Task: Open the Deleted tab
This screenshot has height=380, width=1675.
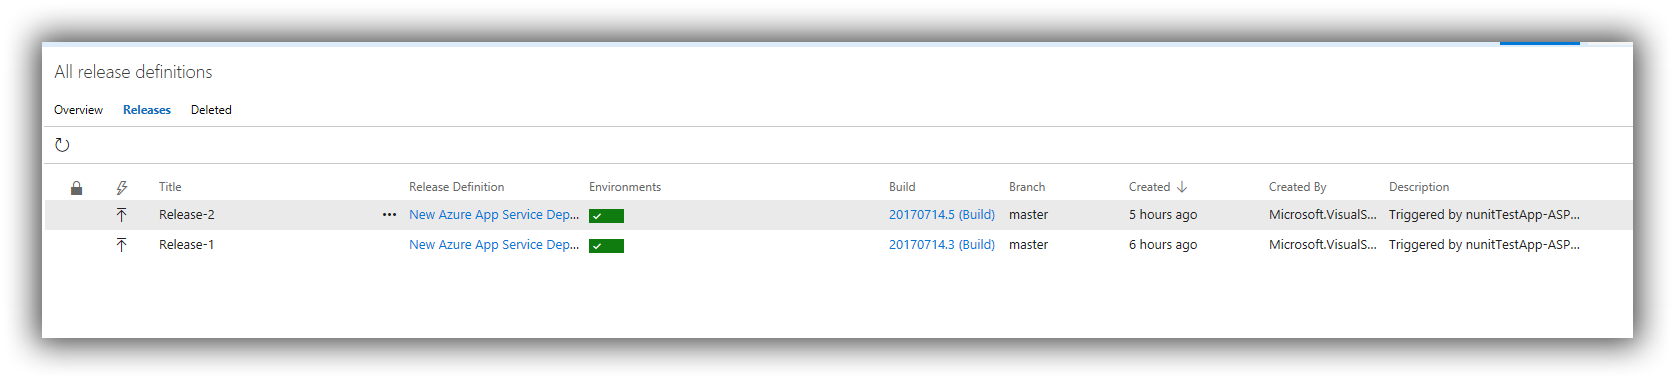Action: click(x=211, y=110)
